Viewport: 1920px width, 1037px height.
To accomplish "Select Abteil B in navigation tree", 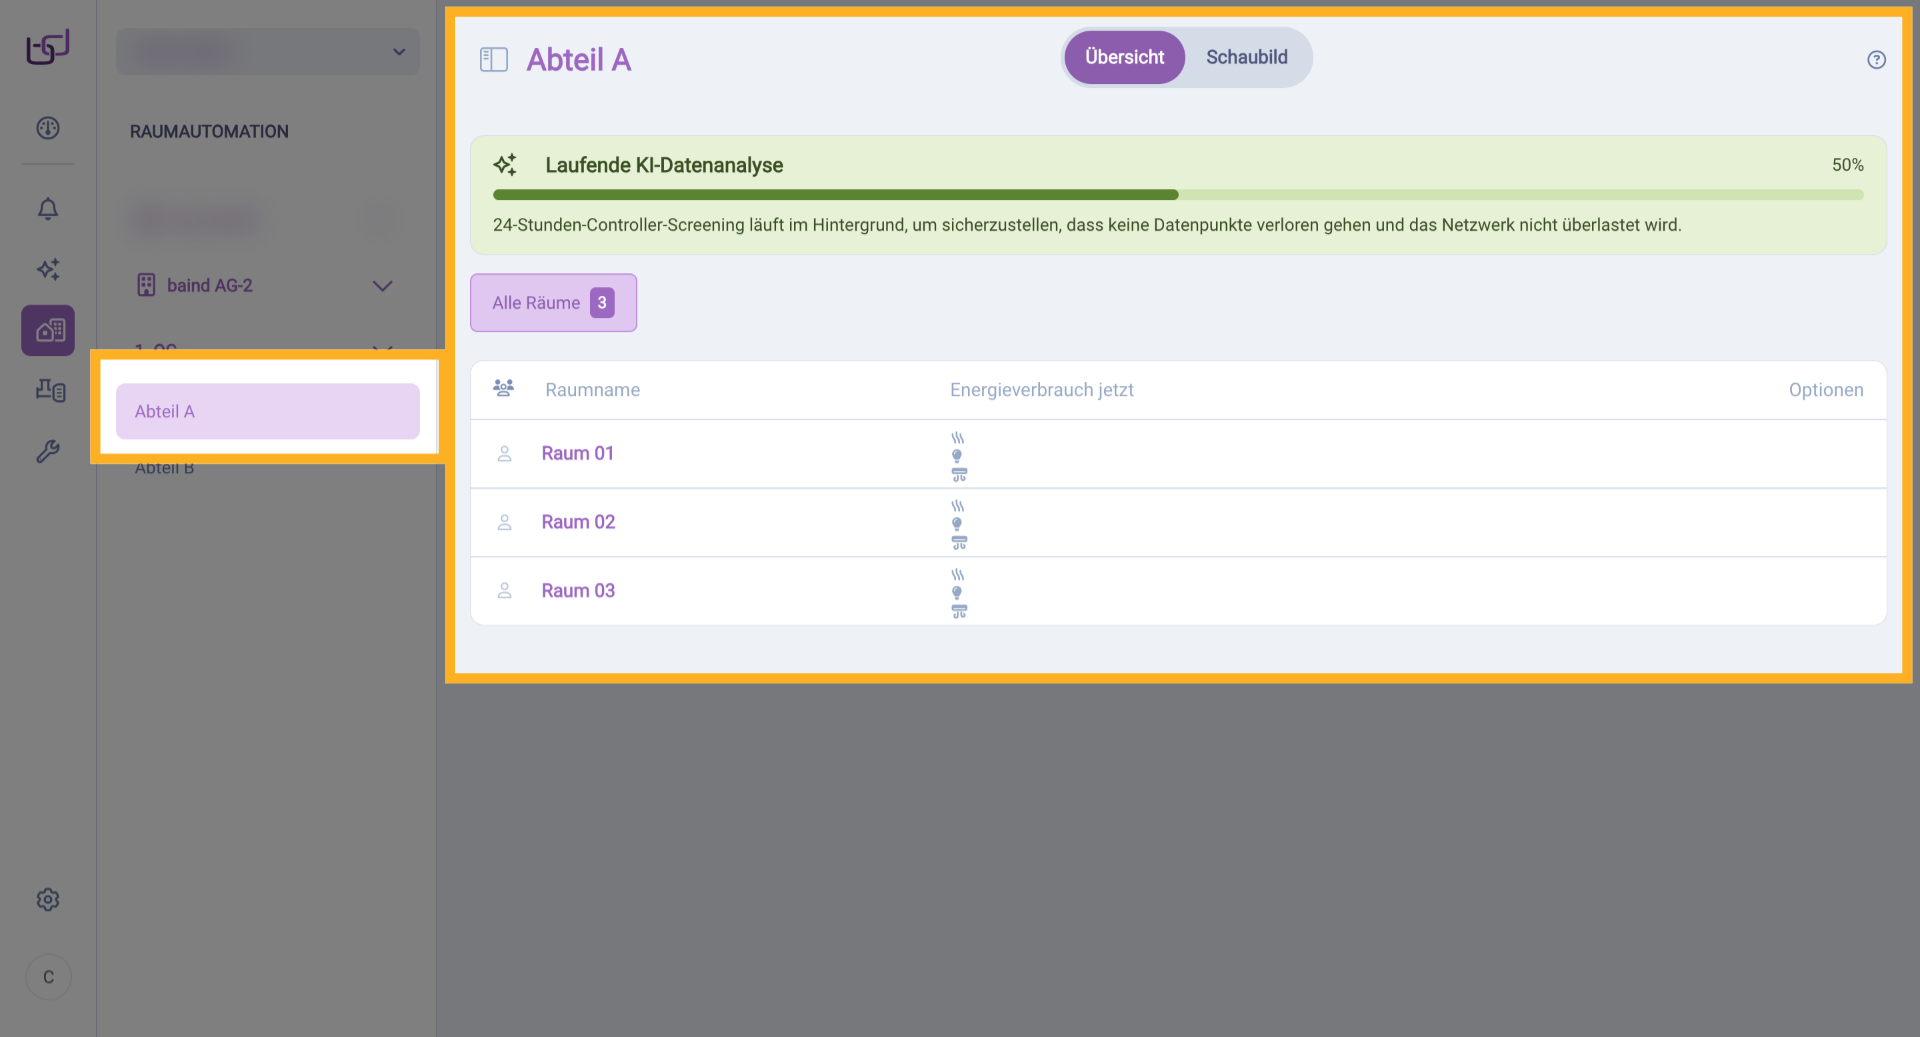I will pyautogui.click(x=165, y=469).
